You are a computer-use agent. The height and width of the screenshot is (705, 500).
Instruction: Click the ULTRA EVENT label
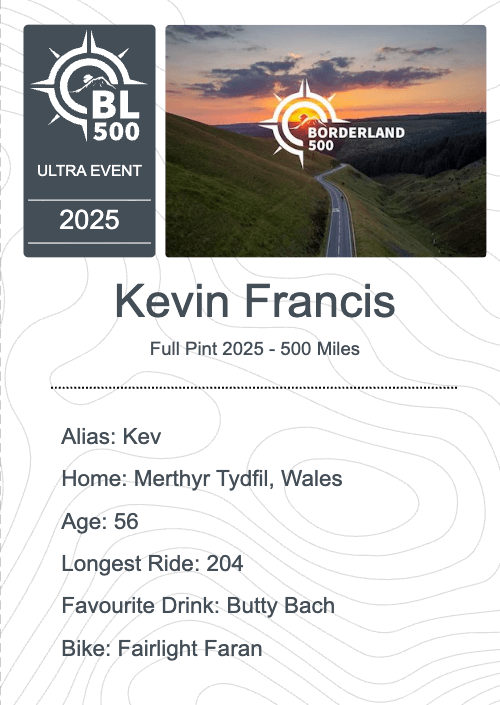coord(89,171)
